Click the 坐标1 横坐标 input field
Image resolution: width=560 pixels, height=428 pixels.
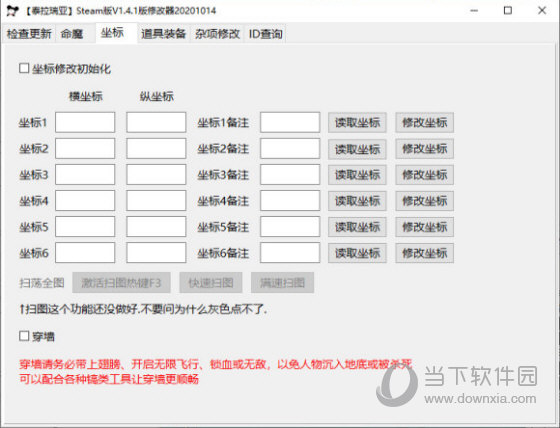coord(85,122)
